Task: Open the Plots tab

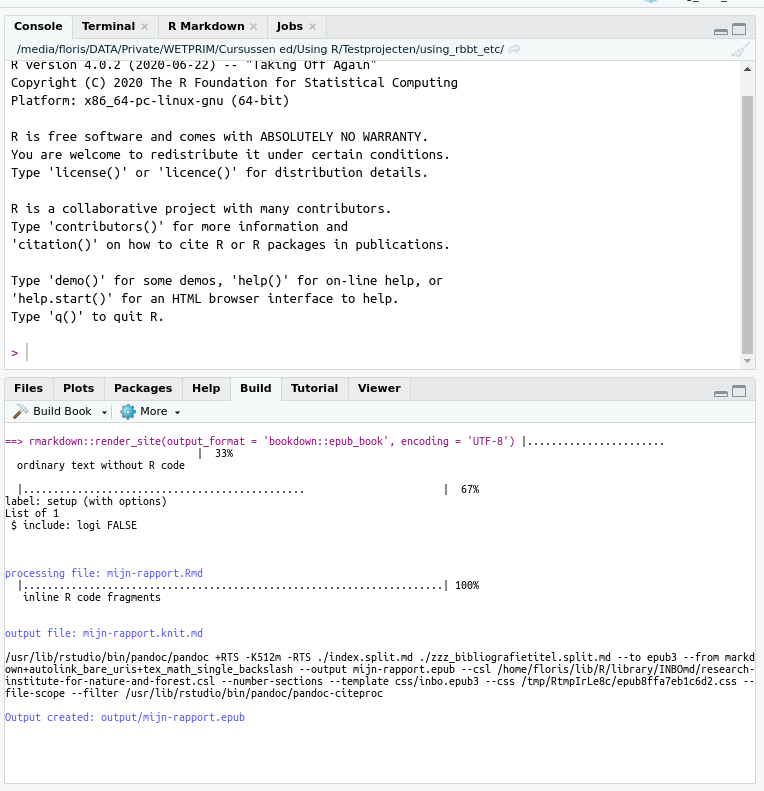Action: click(x=78, y=388)
